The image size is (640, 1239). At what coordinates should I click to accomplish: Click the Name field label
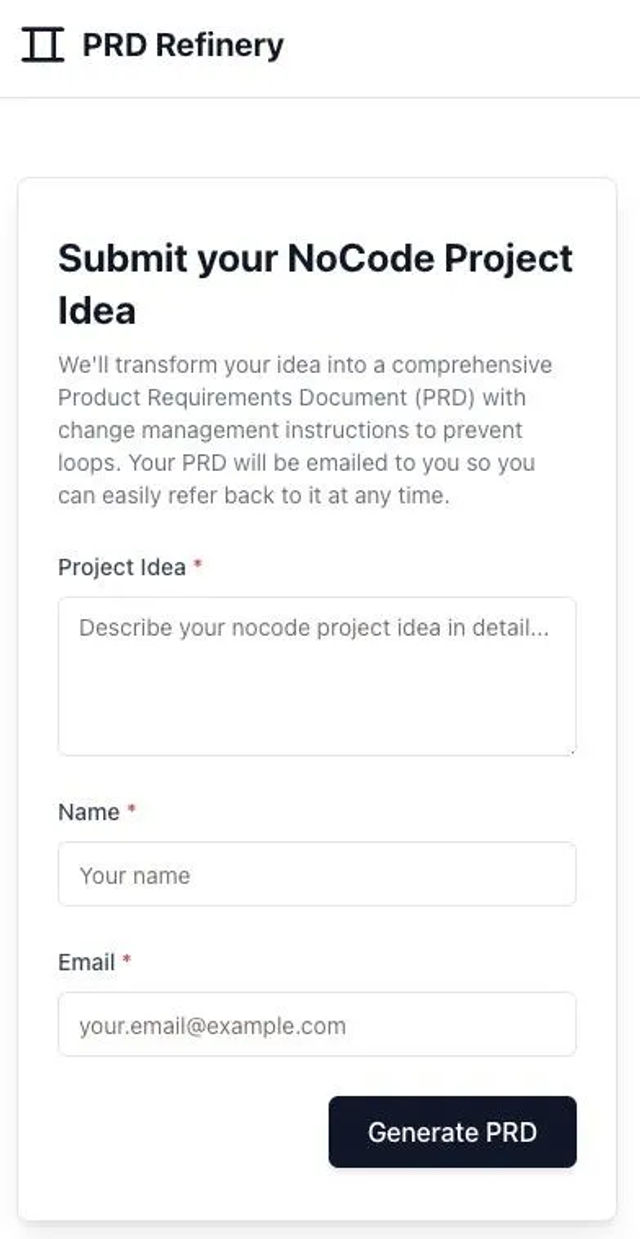(89, 812)
